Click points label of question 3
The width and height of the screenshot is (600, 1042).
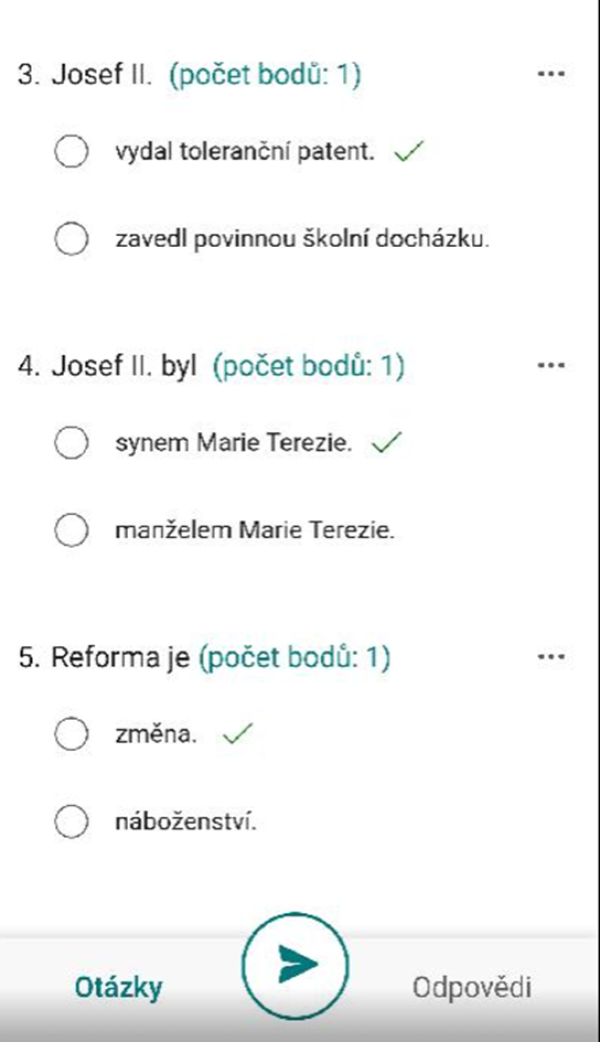tap(265, 75)
